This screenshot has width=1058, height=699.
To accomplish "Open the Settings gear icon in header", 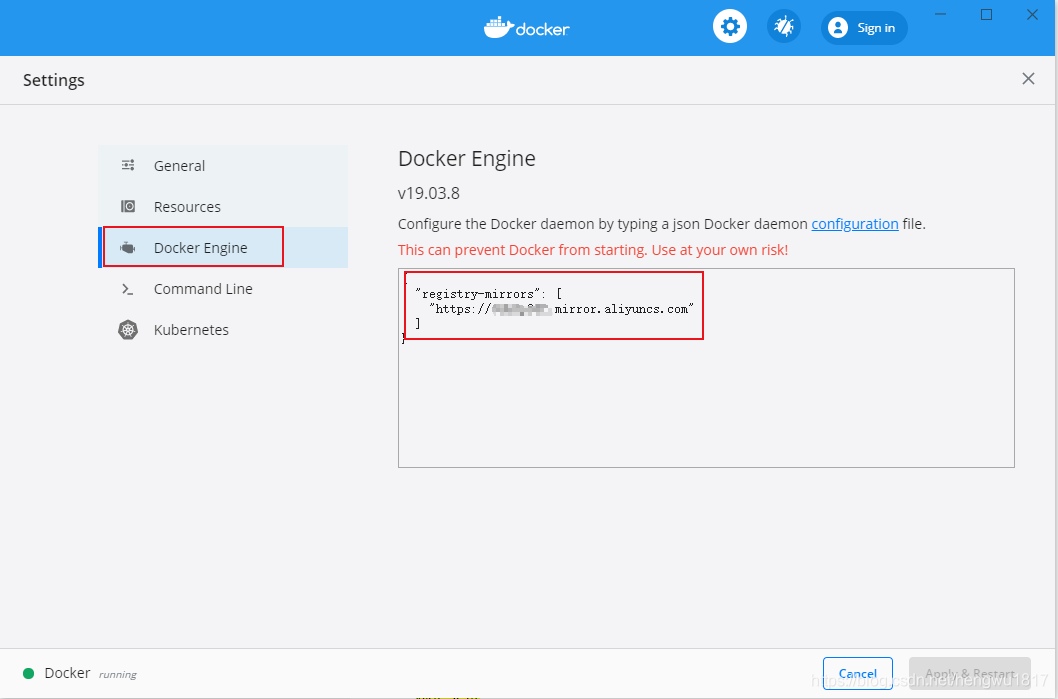I will coord(730,28).
